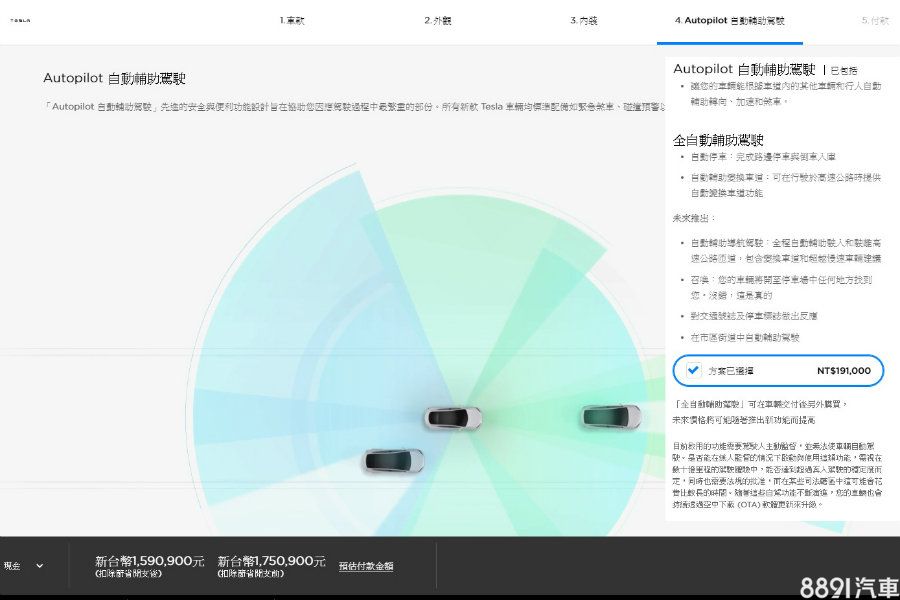Click the Tesla logo in the header

18,20
